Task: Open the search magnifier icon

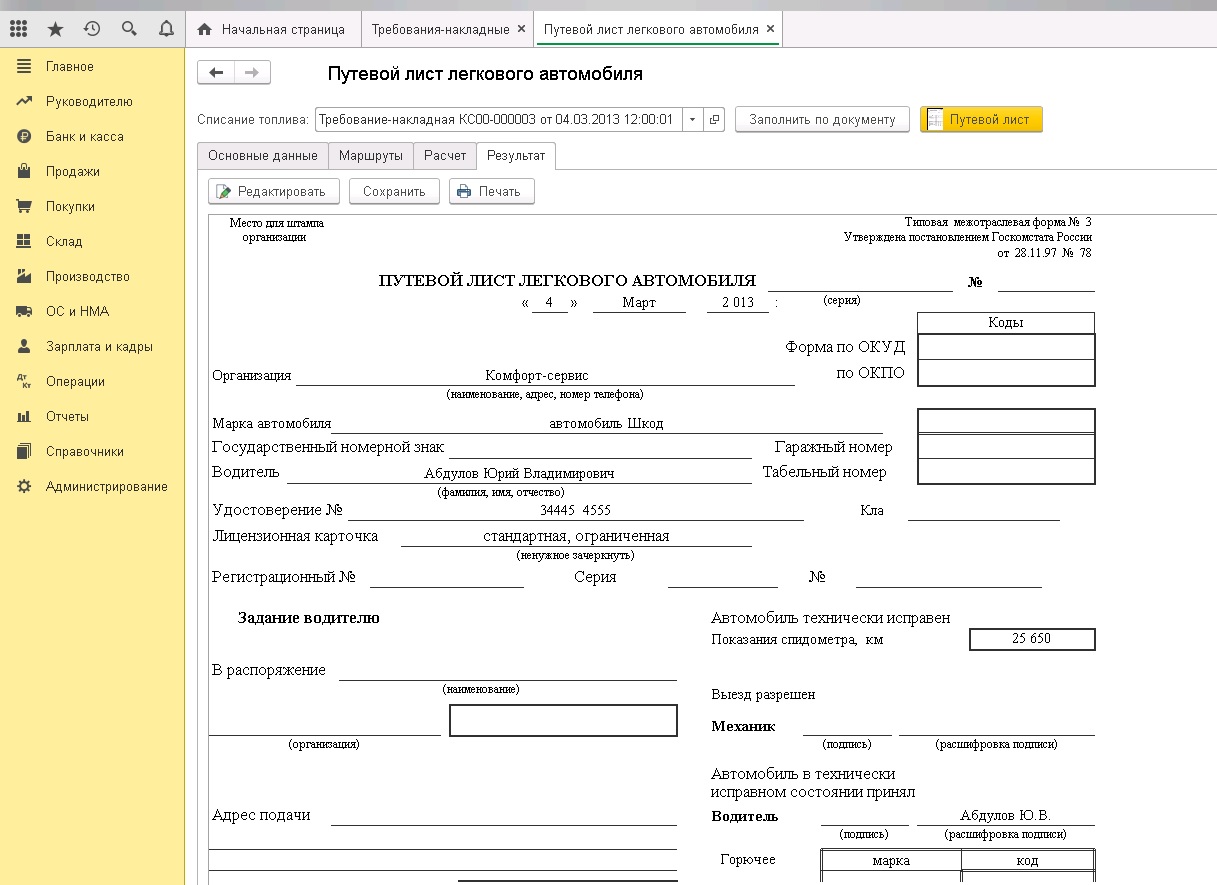Action: pos(129,30)
